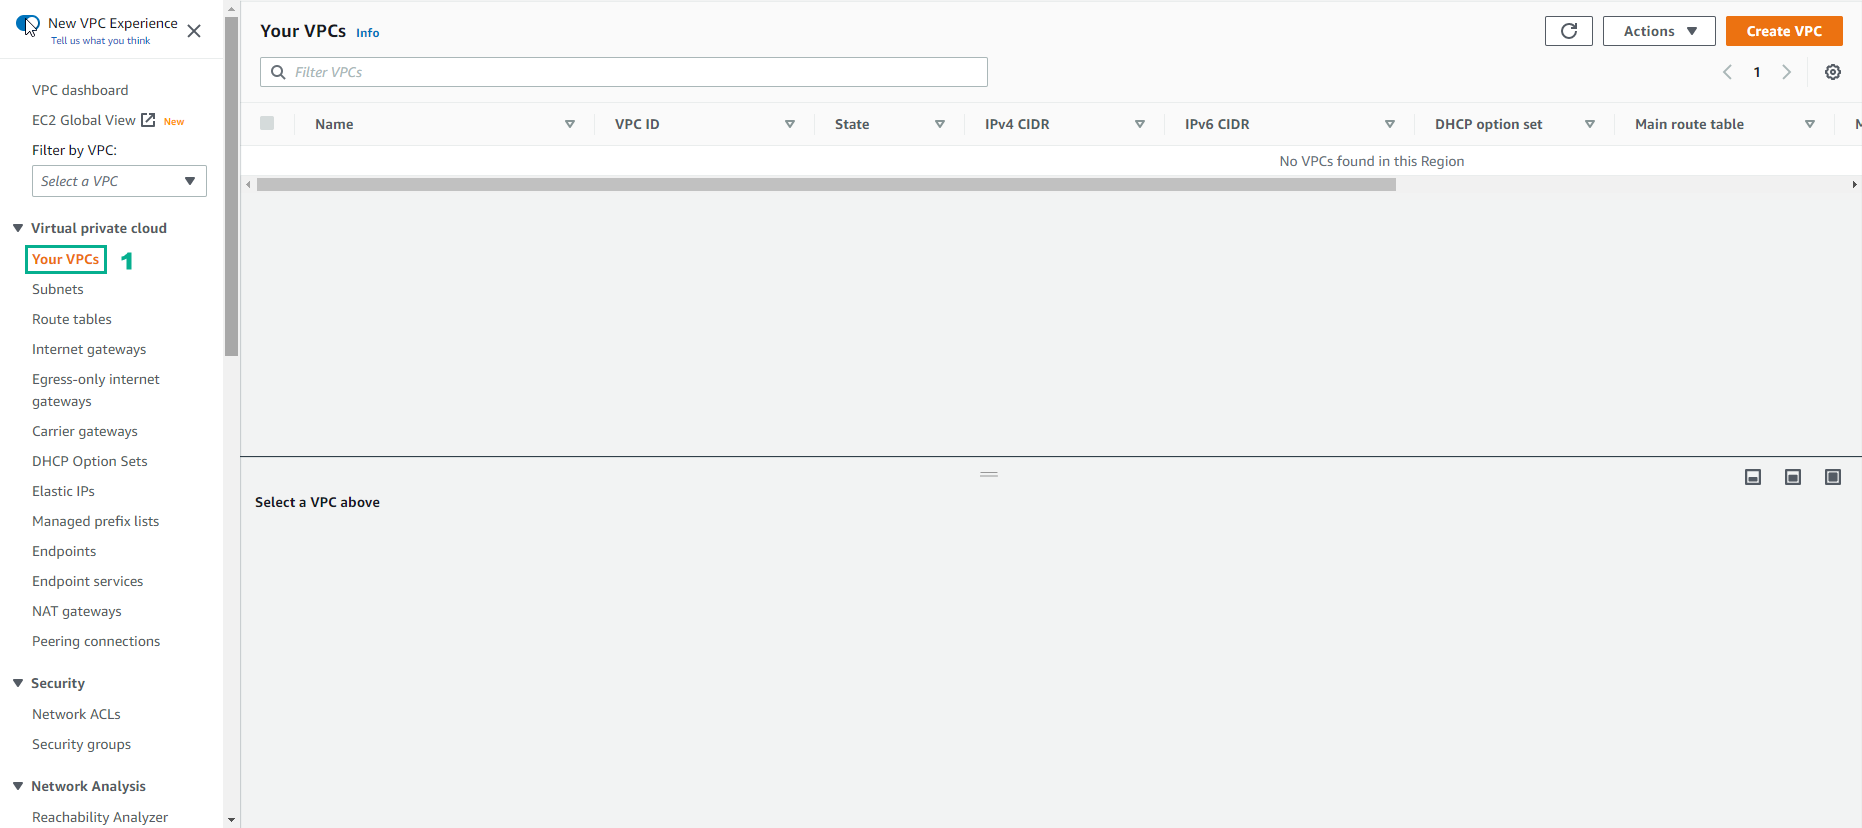
Task: Open Network ACLs
Action: click(76, 714)
